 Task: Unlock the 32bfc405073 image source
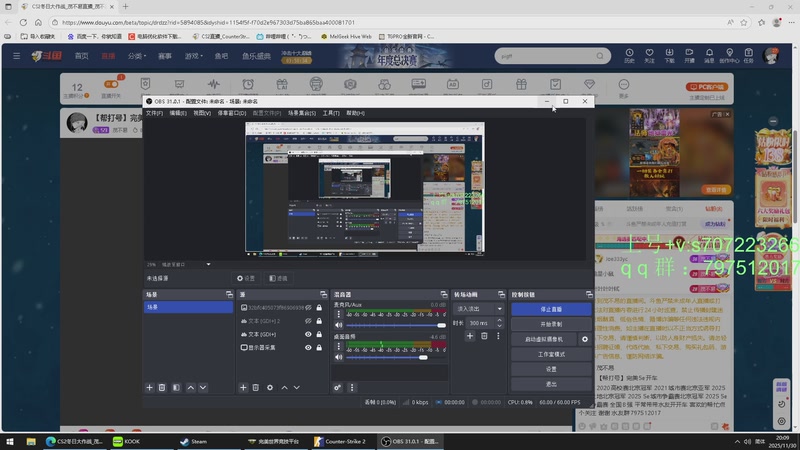click(x=319, y=308)
